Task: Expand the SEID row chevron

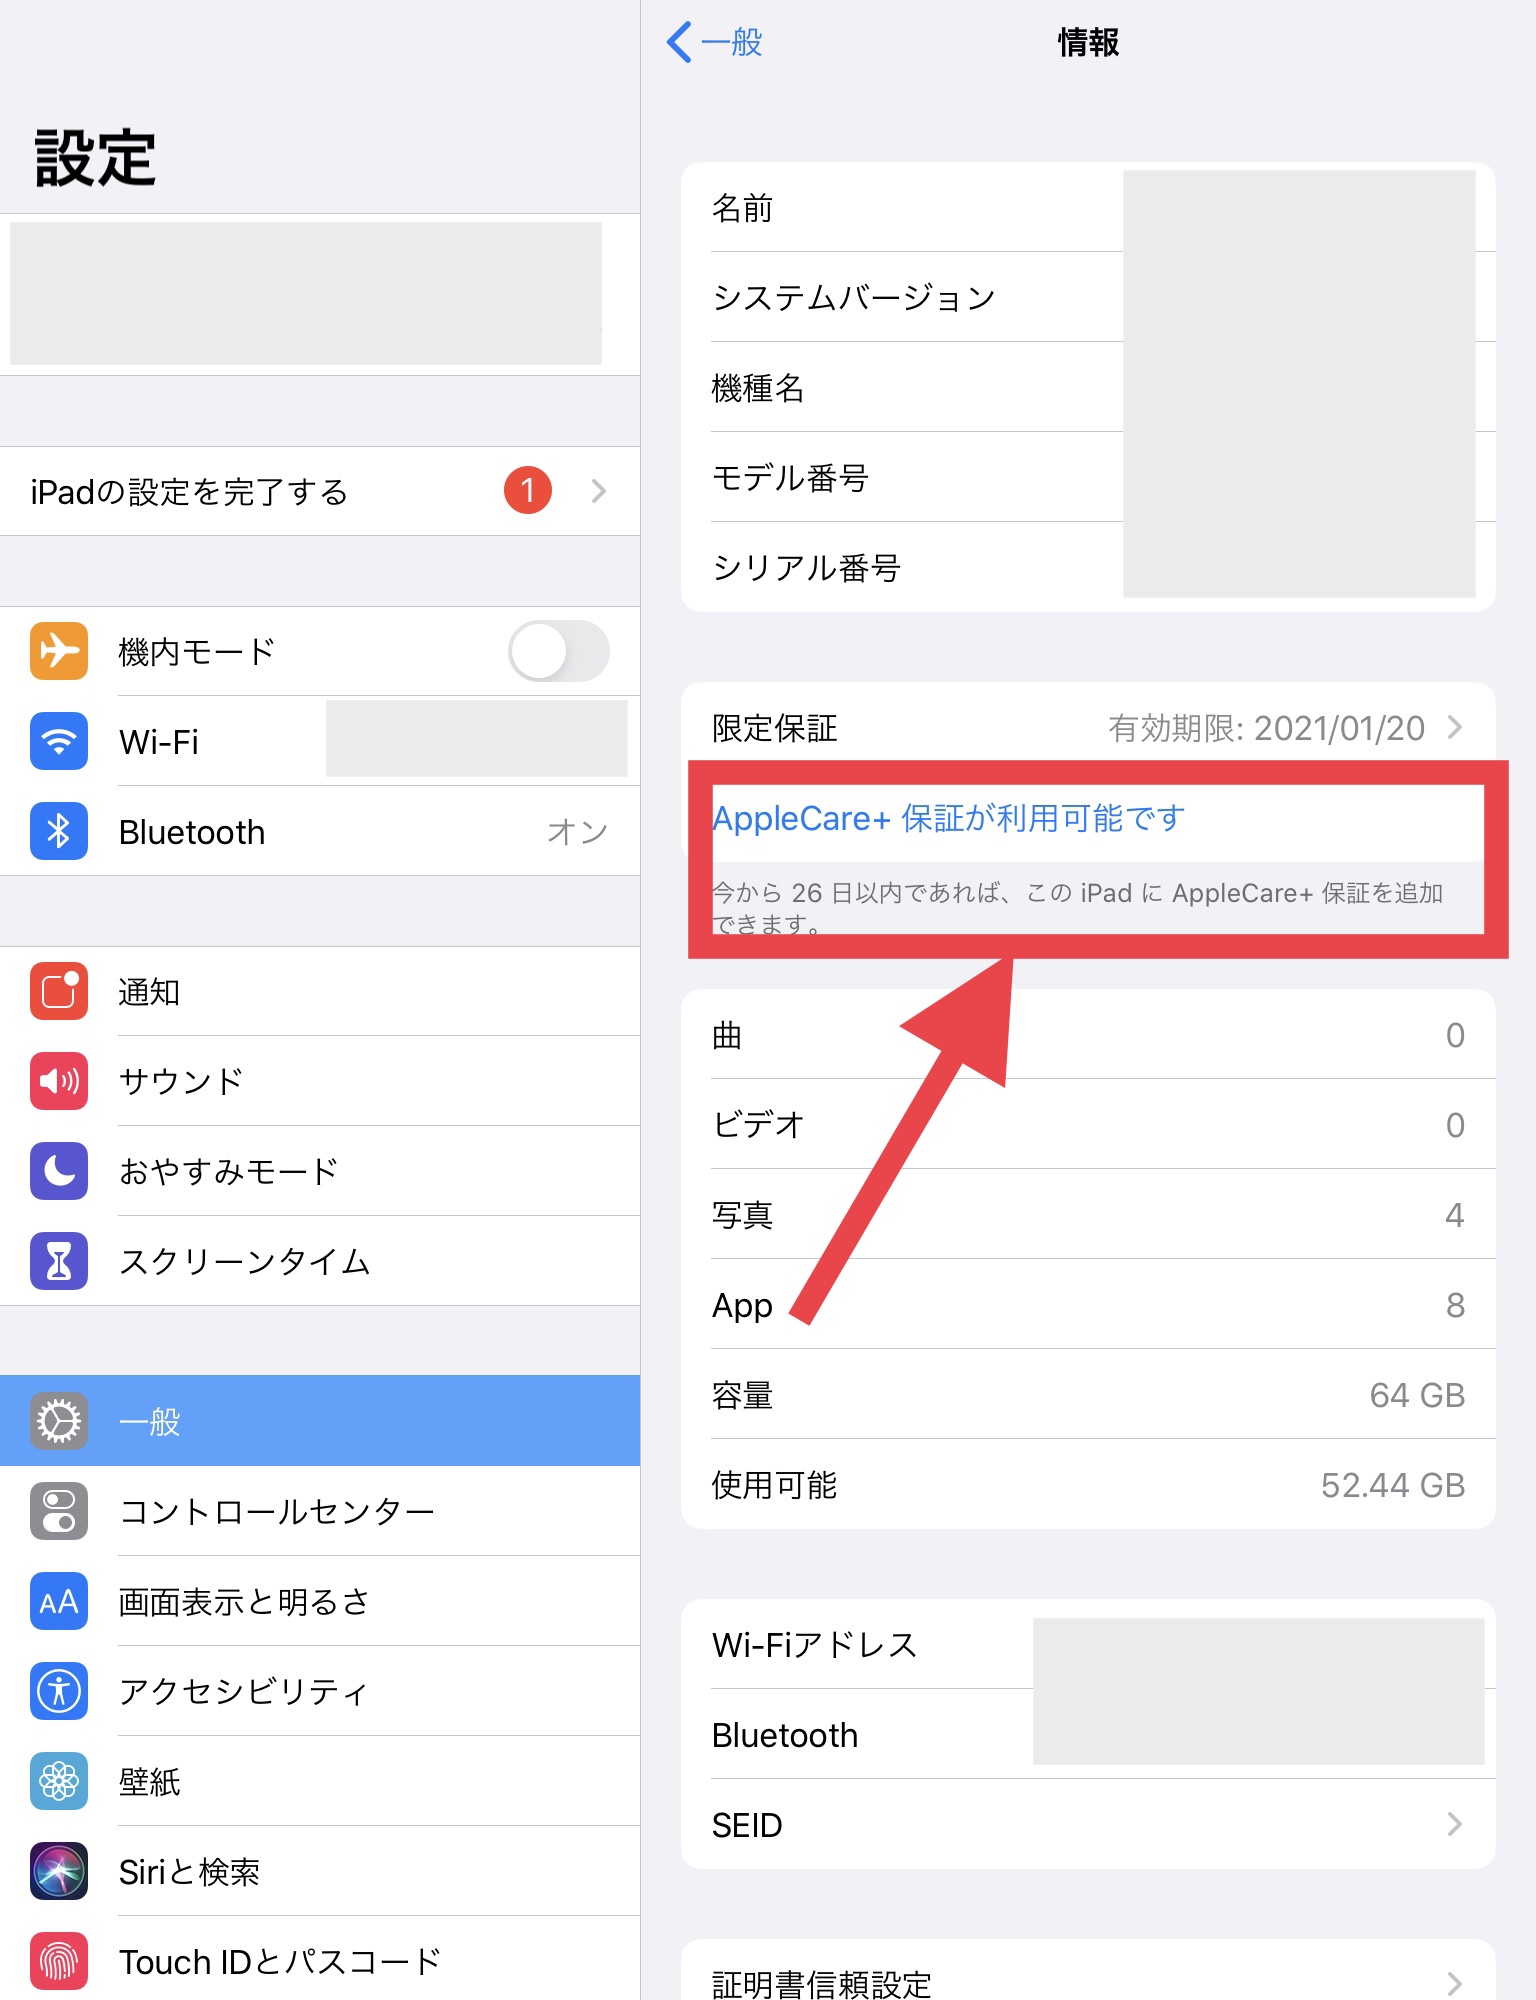Action: 1455,1825
